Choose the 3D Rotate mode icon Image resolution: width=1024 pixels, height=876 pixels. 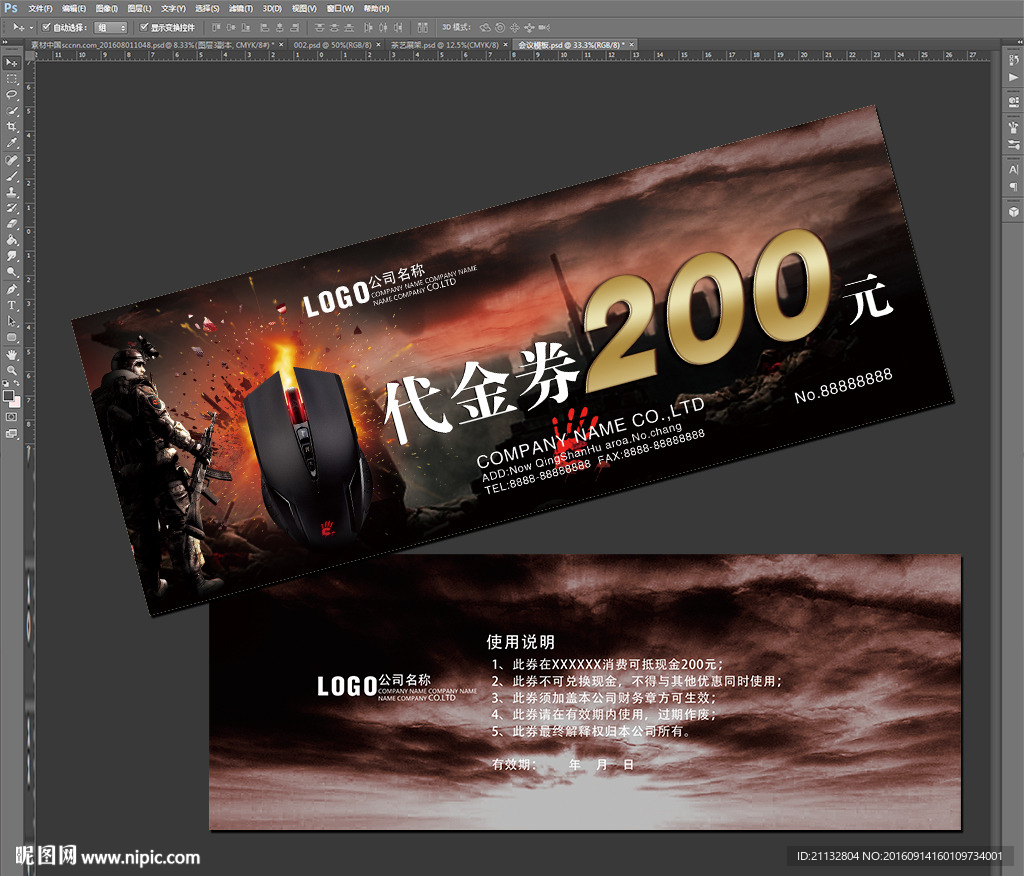485,27
